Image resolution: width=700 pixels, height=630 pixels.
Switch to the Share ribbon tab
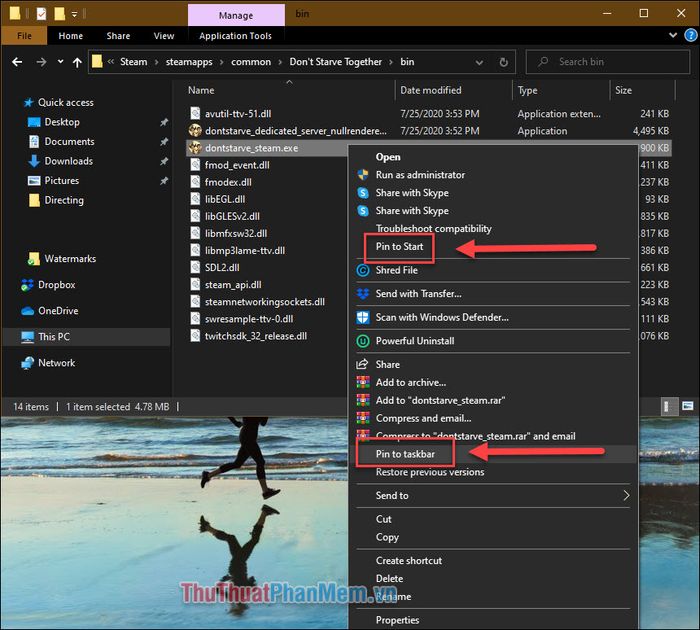(118, 36)
